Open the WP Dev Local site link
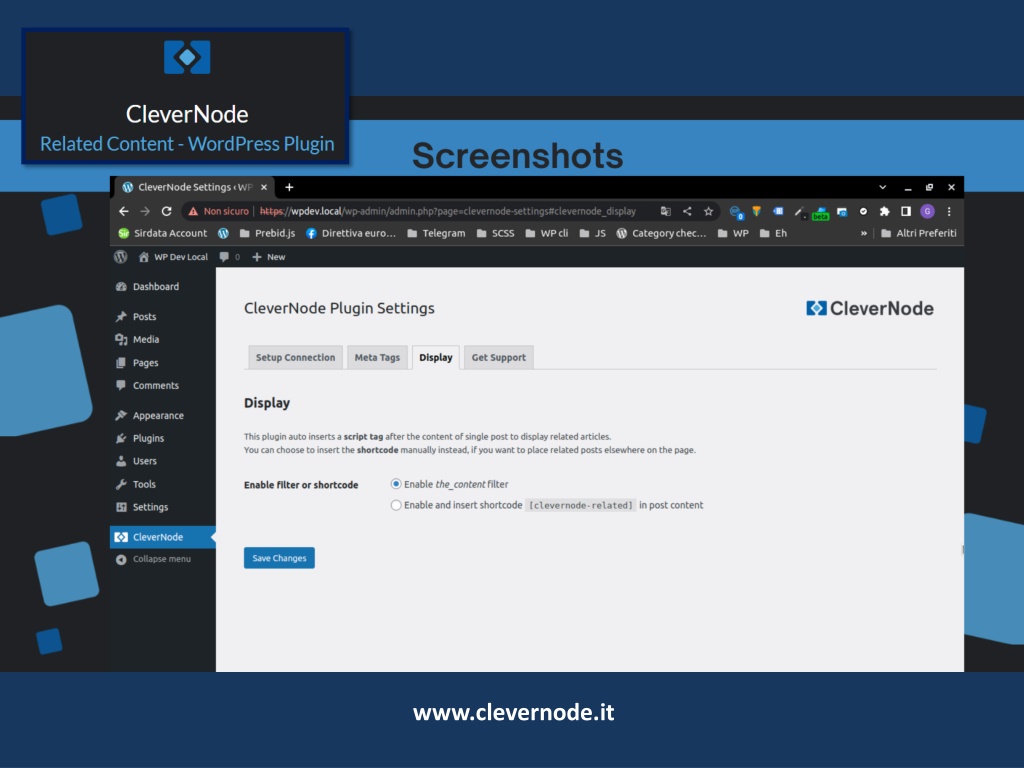This screenshot has height=768, width=1024. (x=173, y=257)
